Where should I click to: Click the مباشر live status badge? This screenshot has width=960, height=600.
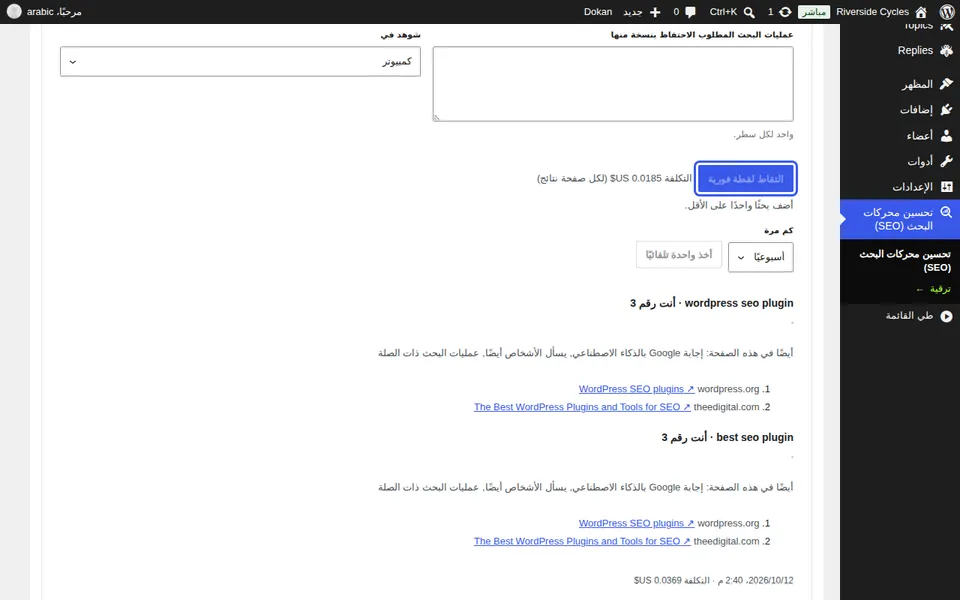(814, 12)
